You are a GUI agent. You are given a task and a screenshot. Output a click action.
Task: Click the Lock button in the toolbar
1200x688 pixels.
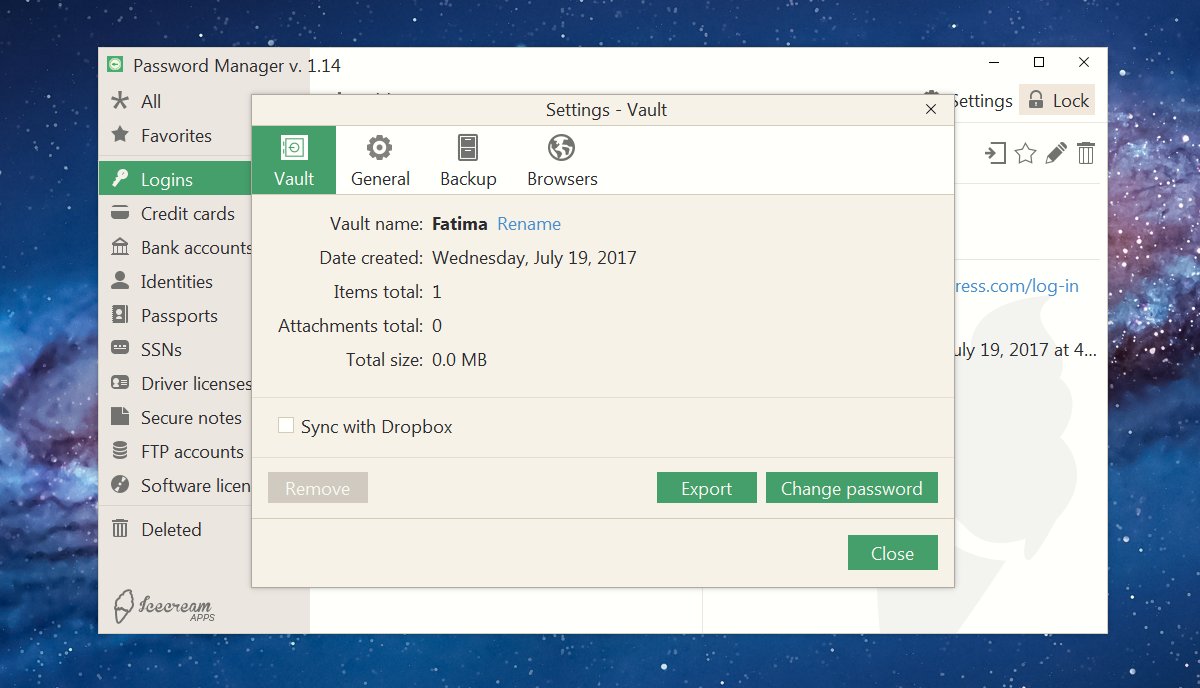coord(1057,100)
